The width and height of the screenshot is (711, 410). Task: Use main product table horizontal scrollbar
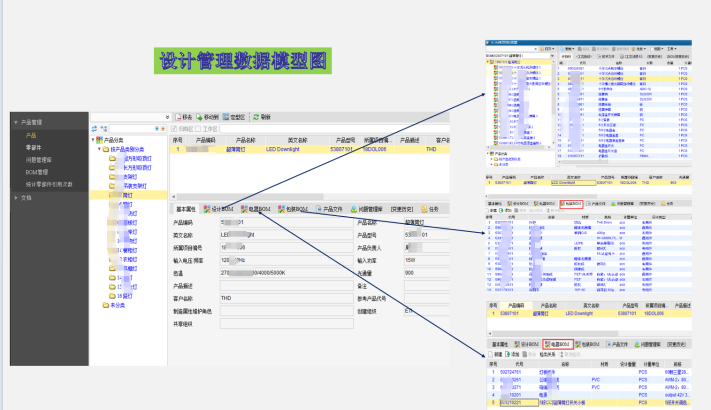(250, 197)
